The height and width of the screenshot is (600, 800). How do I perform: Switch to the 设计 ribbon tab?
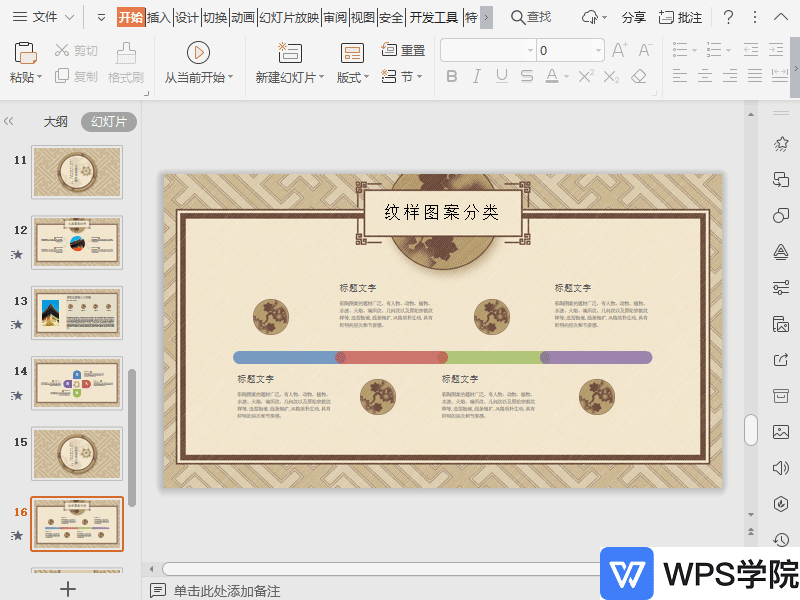click(x=185, y=17)
